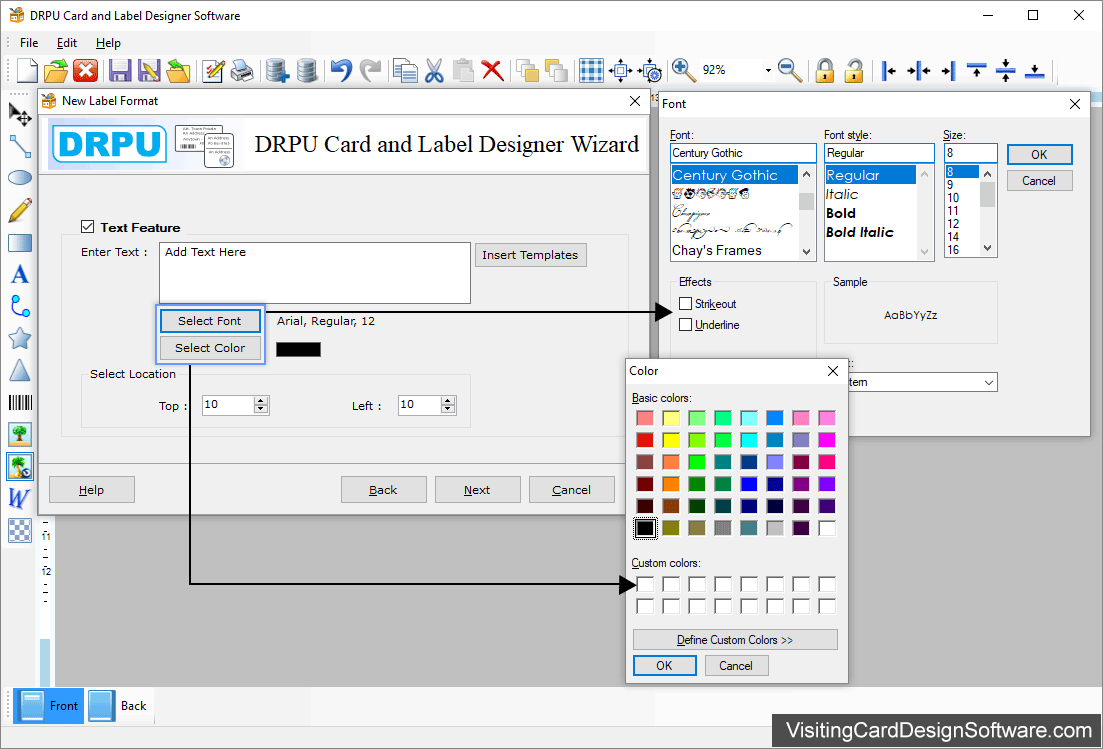
Task: Pick the white basic color swatch
Action: [827, 528]
